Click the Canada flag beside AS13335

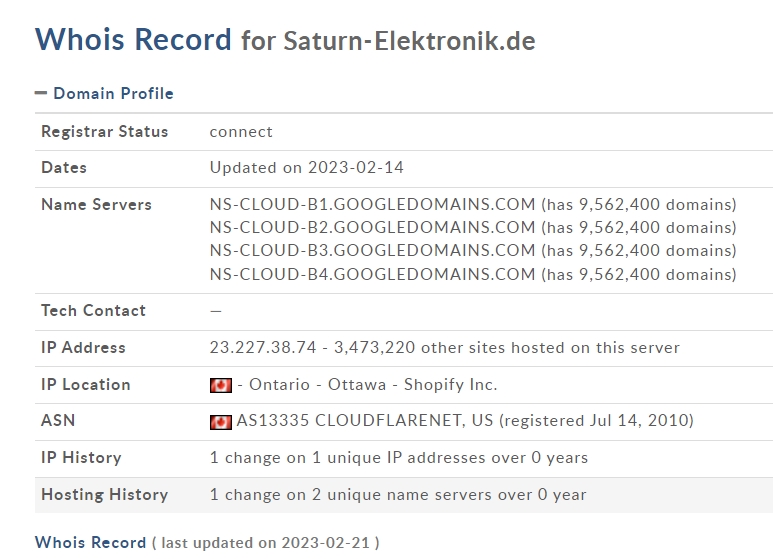click(x=220, y=422)
